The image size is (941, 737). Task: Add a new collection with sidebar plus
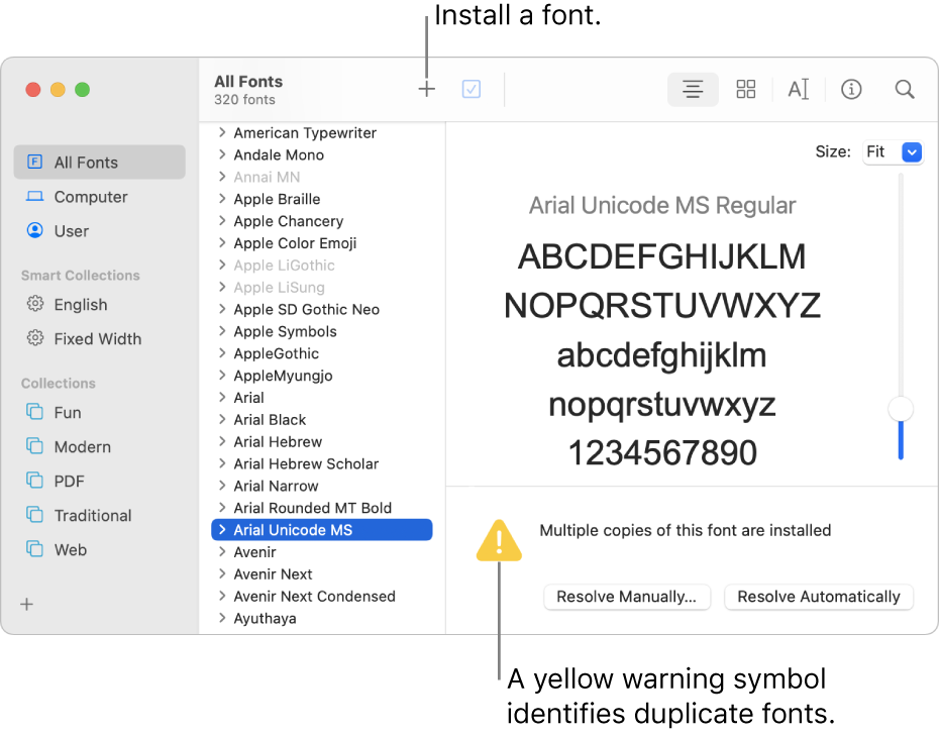(27, 604)
